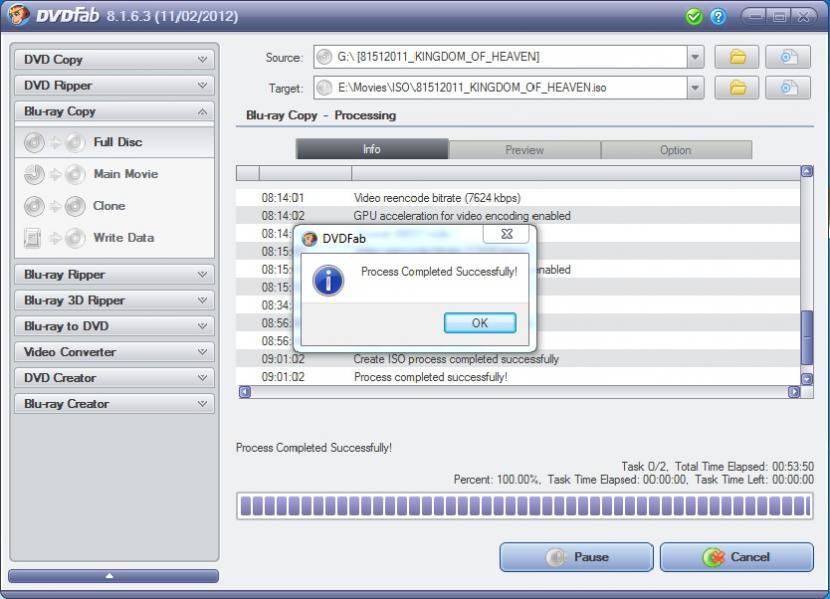Viewport: 830px width, 599px height.
Task: Select Write Data mode
Action: (114, 238)
